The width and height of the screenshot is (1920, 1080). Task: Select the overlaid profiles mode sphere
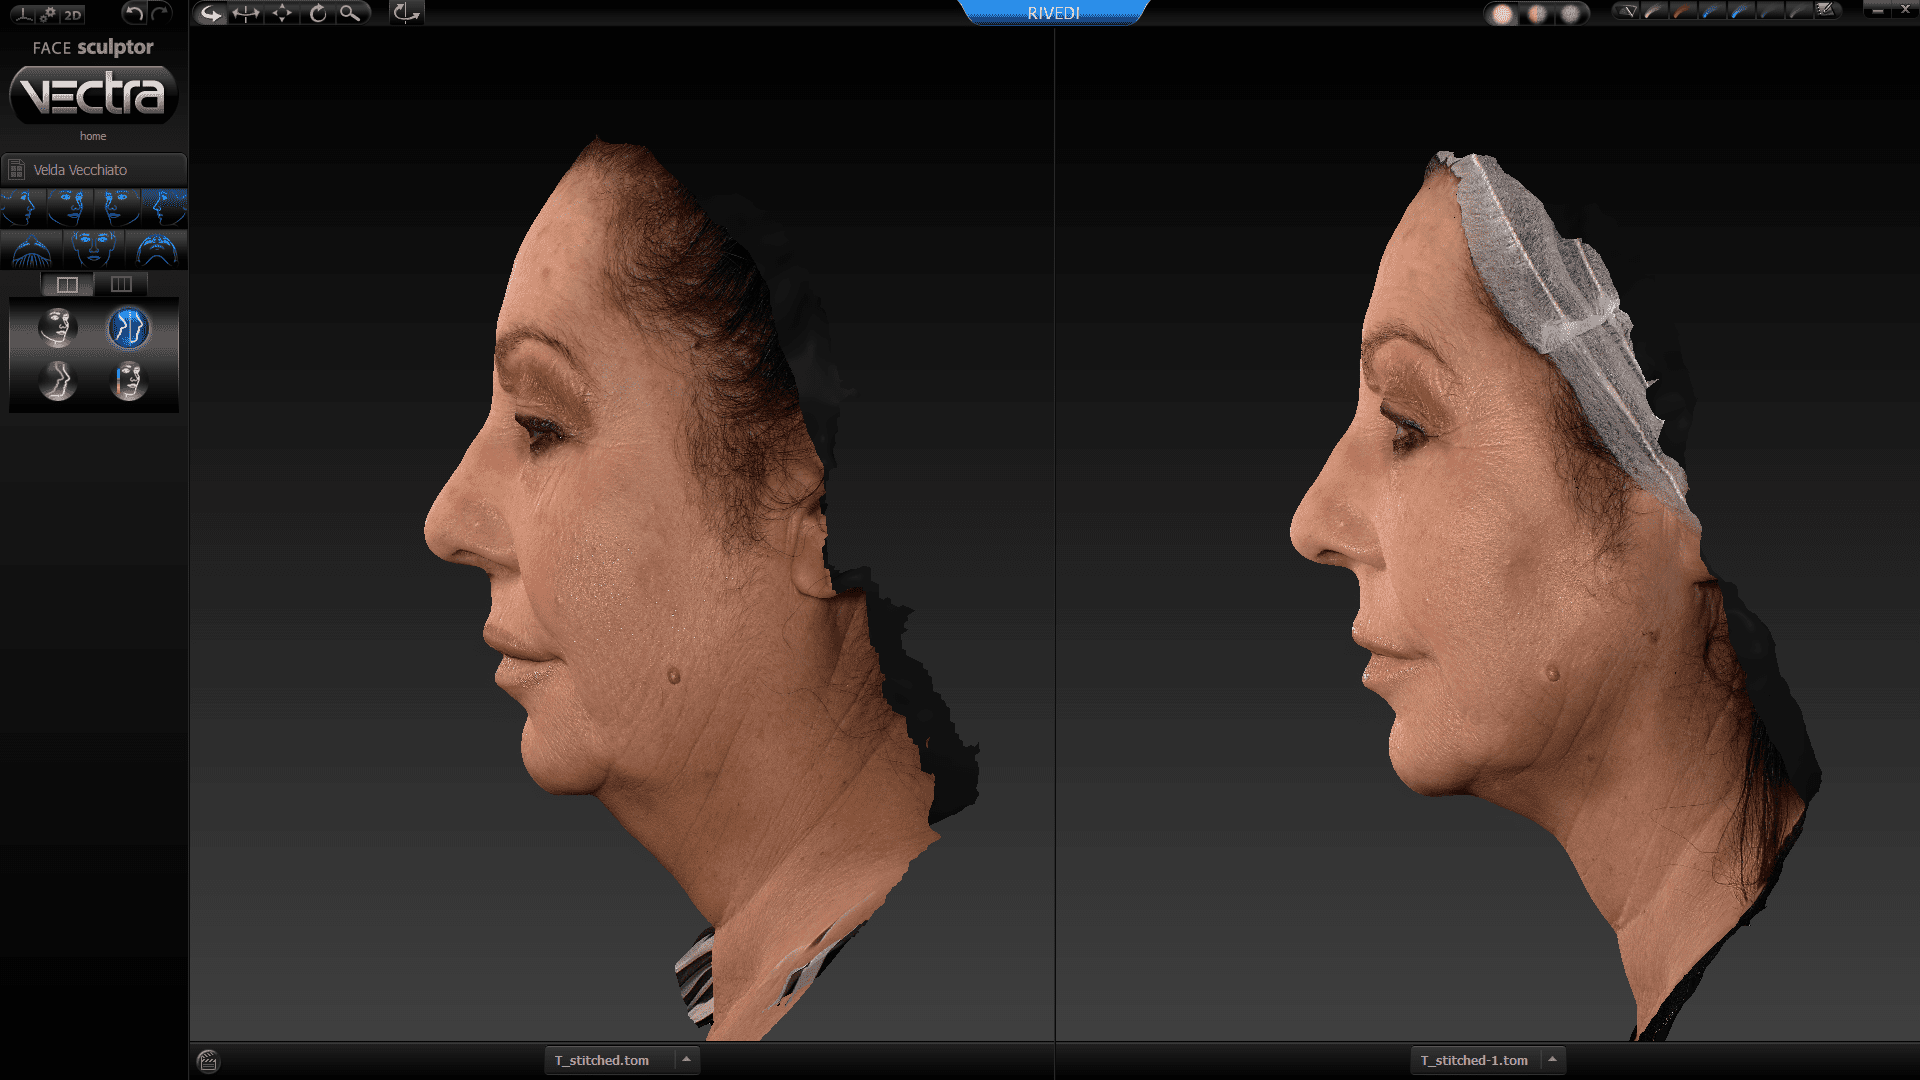(58, 381)
